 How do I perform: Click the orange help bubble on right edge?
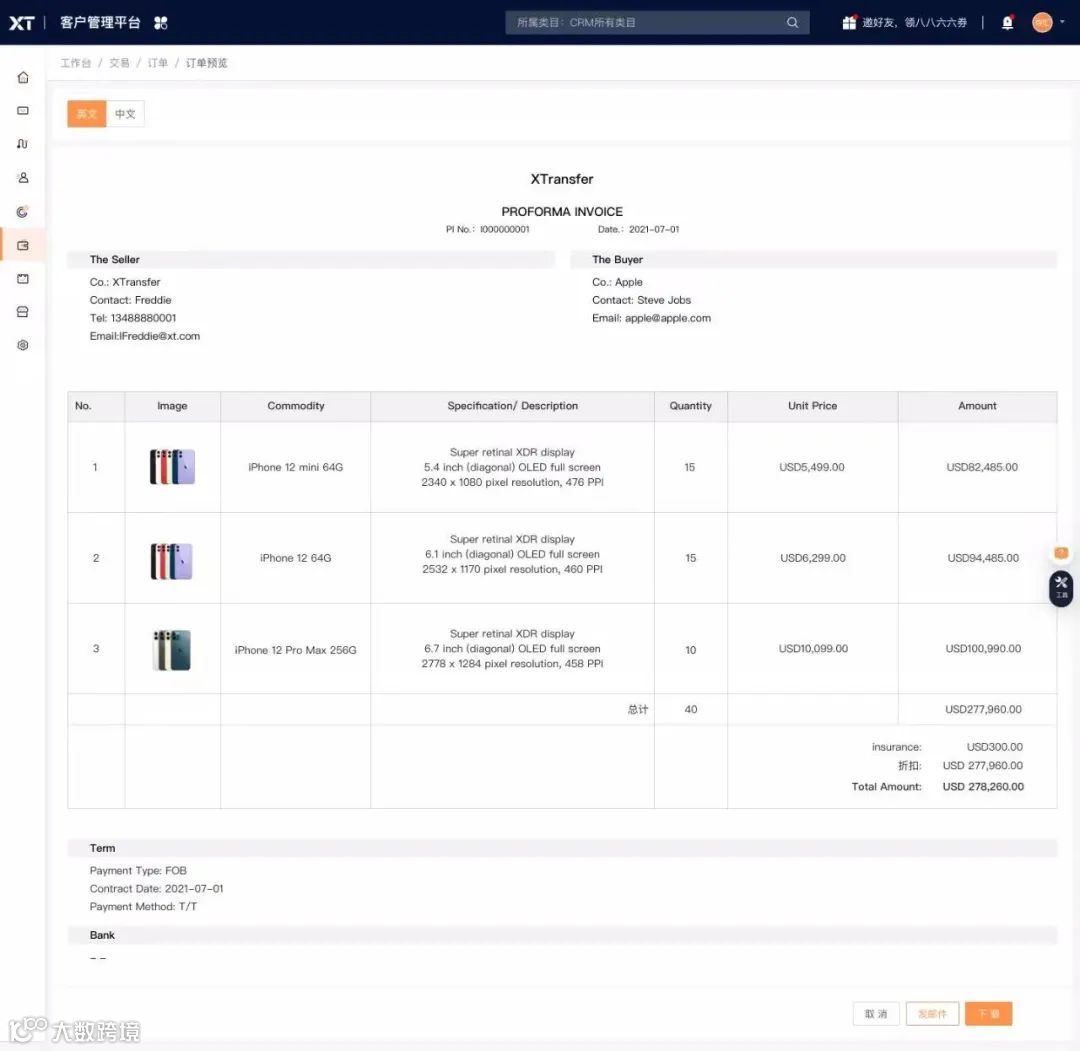point(1061,553)
